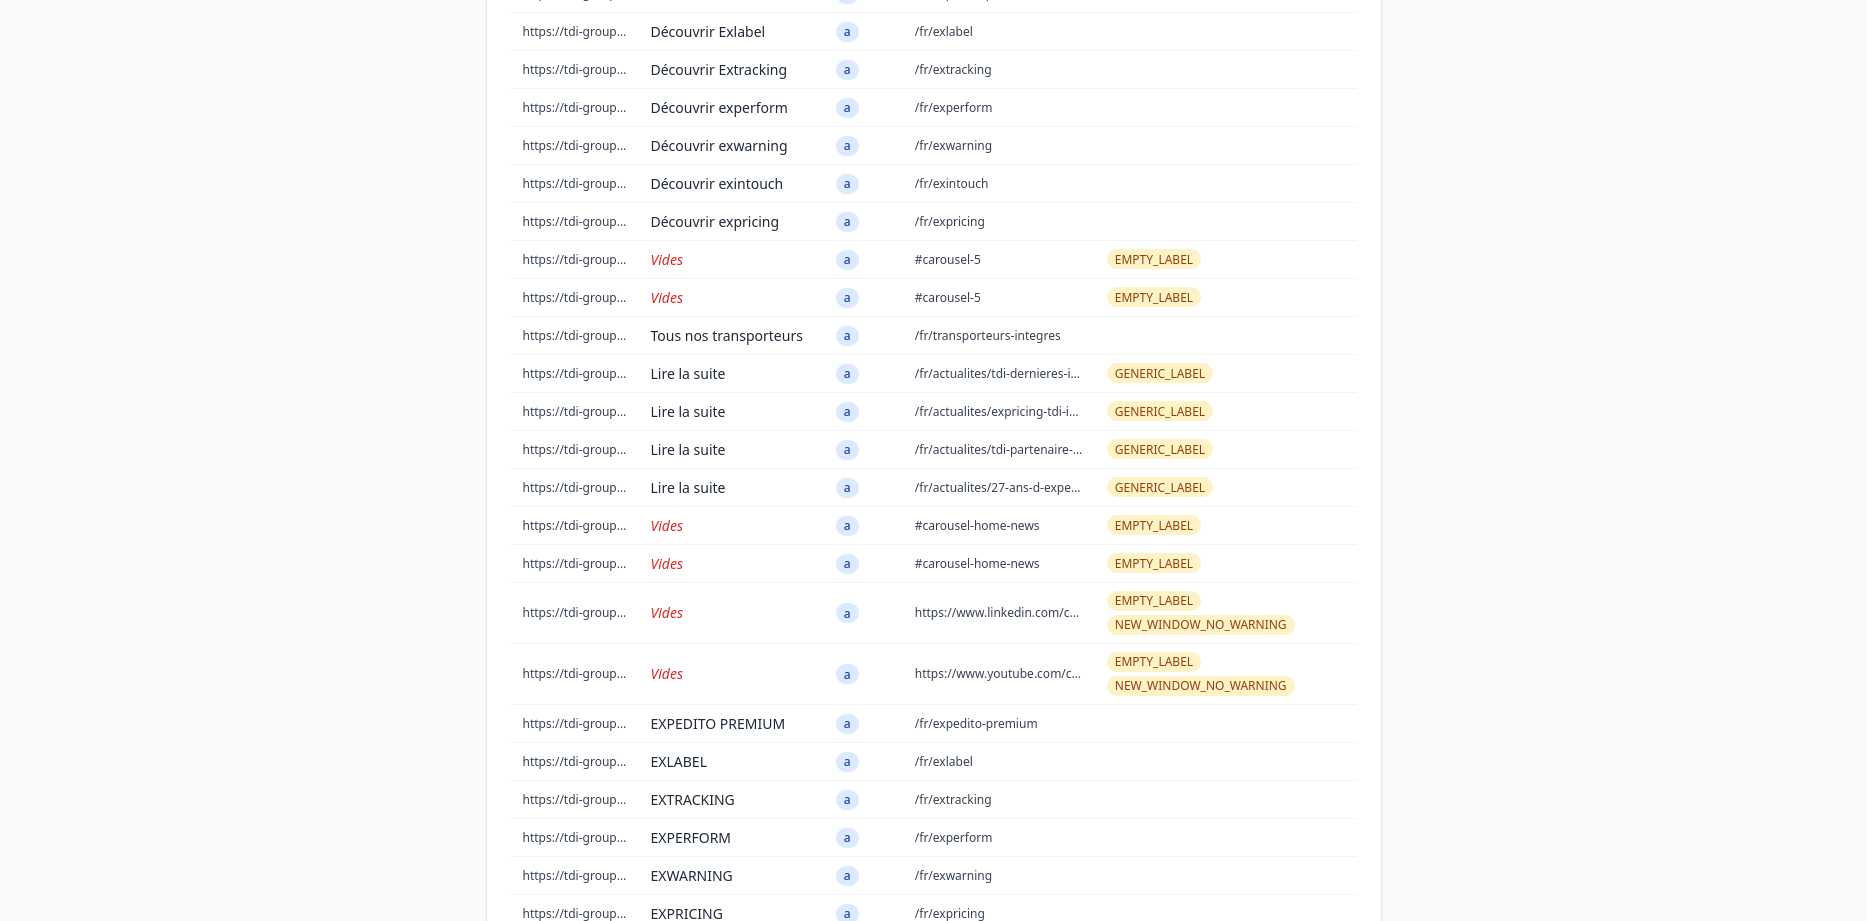Click NEW_WINDOW_NO_WARNING badge in the LinkedIn row
The width and height of the screenshot is (1867, 921).
pyautogui.click(x=1200, y=625)
